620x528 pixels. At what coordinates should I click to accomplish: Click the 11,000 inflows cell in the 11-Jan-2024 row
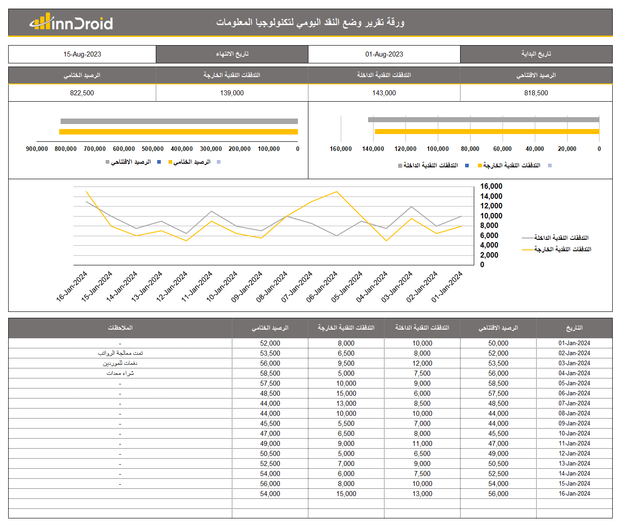(422, 444)
